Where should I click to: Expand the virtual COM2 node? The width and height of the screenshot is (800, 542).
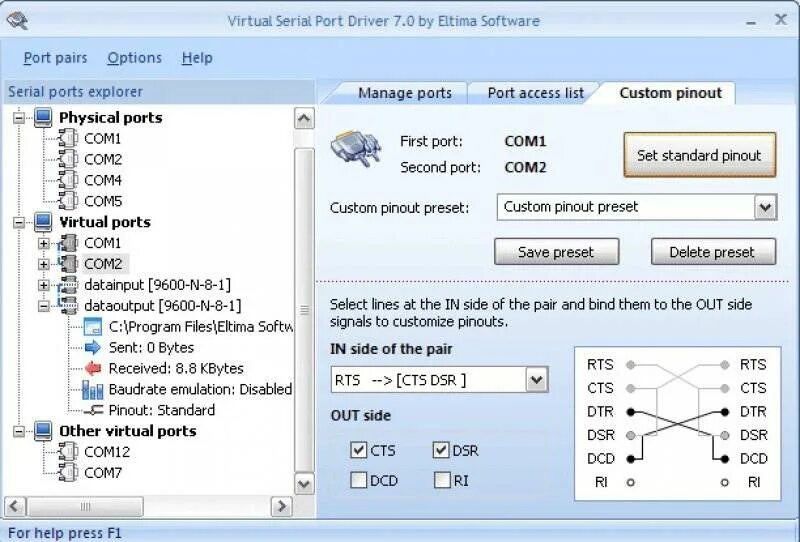[x=44, y=264]
